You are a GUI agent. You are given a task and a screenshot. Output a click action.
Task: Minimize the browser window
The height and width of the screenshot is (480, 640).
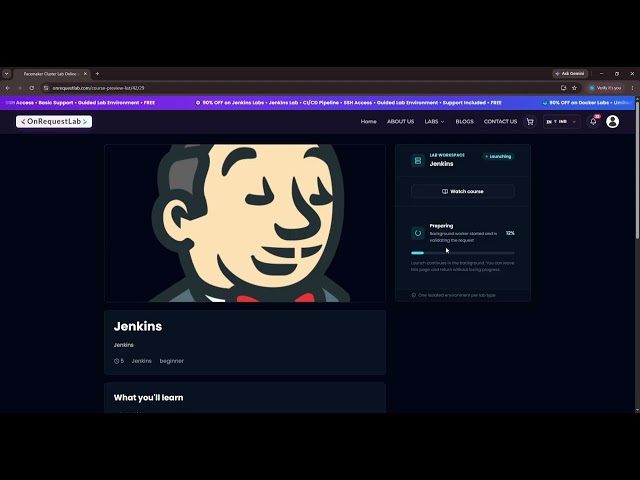point(601,74)
